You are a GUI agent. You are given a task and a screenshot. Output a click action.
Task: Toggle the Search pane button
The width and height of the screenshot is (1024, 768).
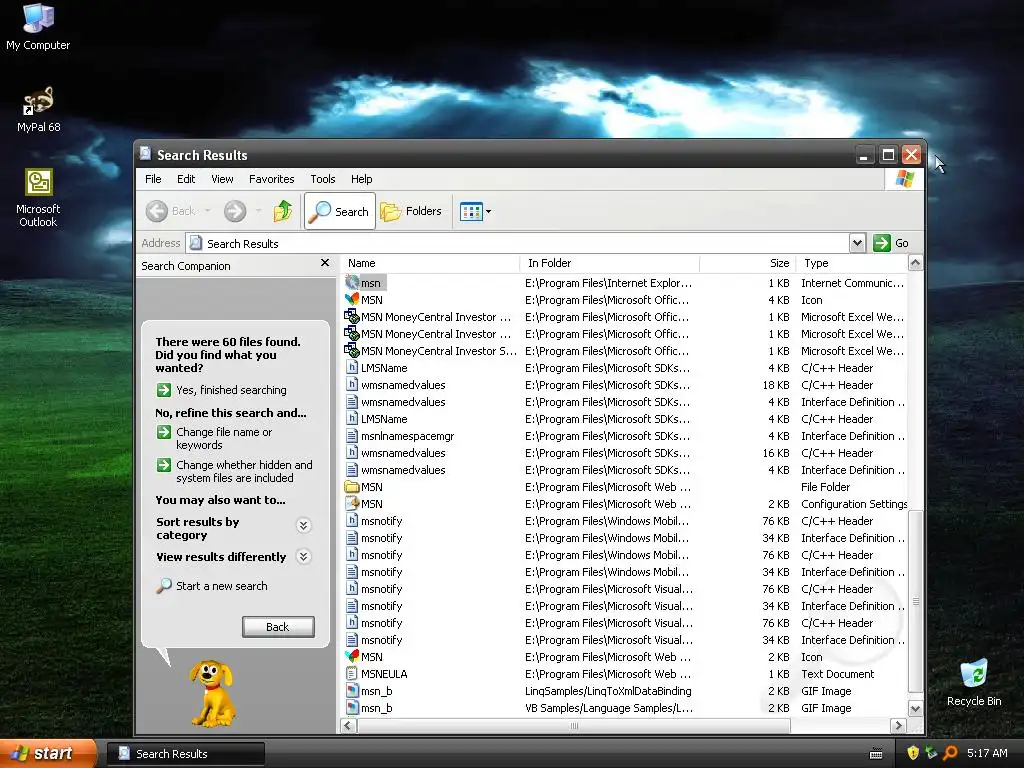pyautogui.click(x=340, y=211)
